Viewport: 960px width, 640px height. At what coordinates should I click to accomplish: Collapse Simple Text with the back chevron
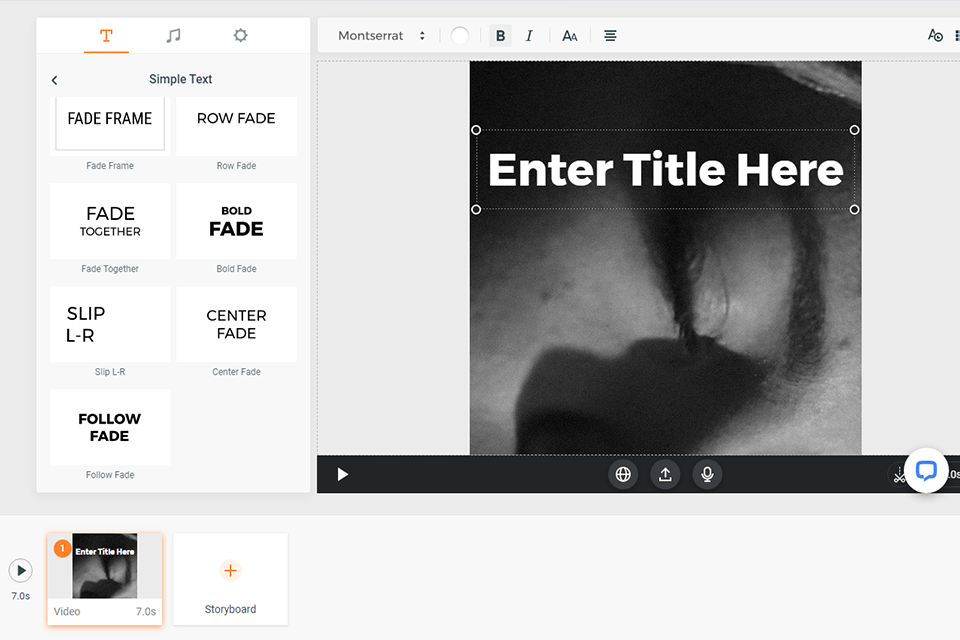click(x=53, y=79)
